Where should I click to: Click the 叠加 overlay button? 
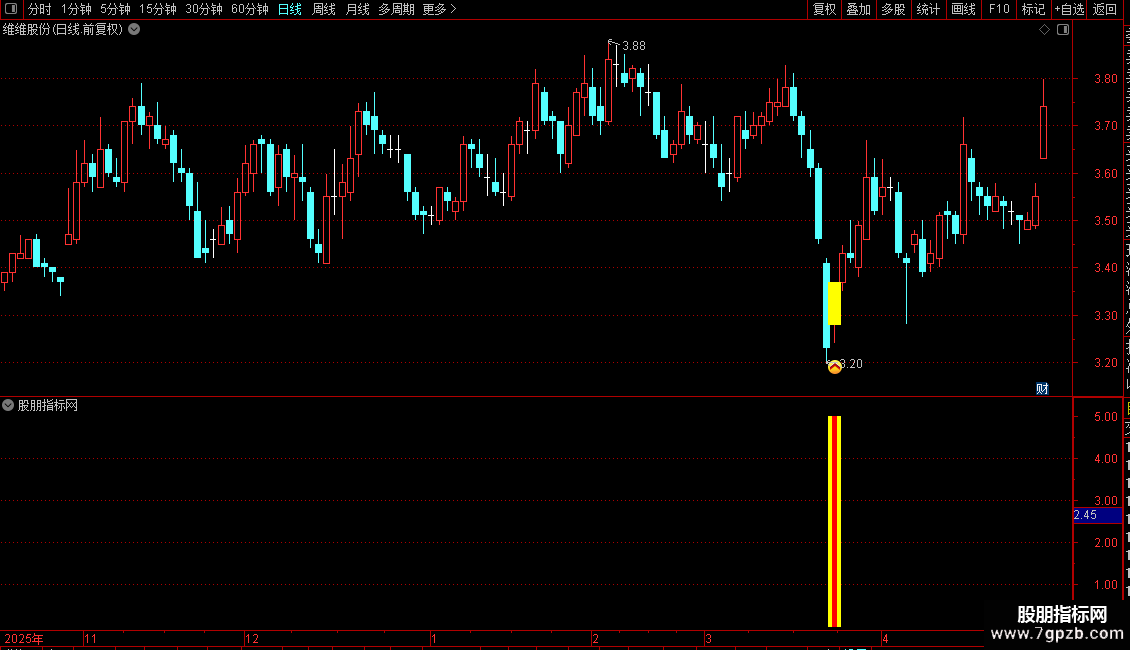pos(858,9)
